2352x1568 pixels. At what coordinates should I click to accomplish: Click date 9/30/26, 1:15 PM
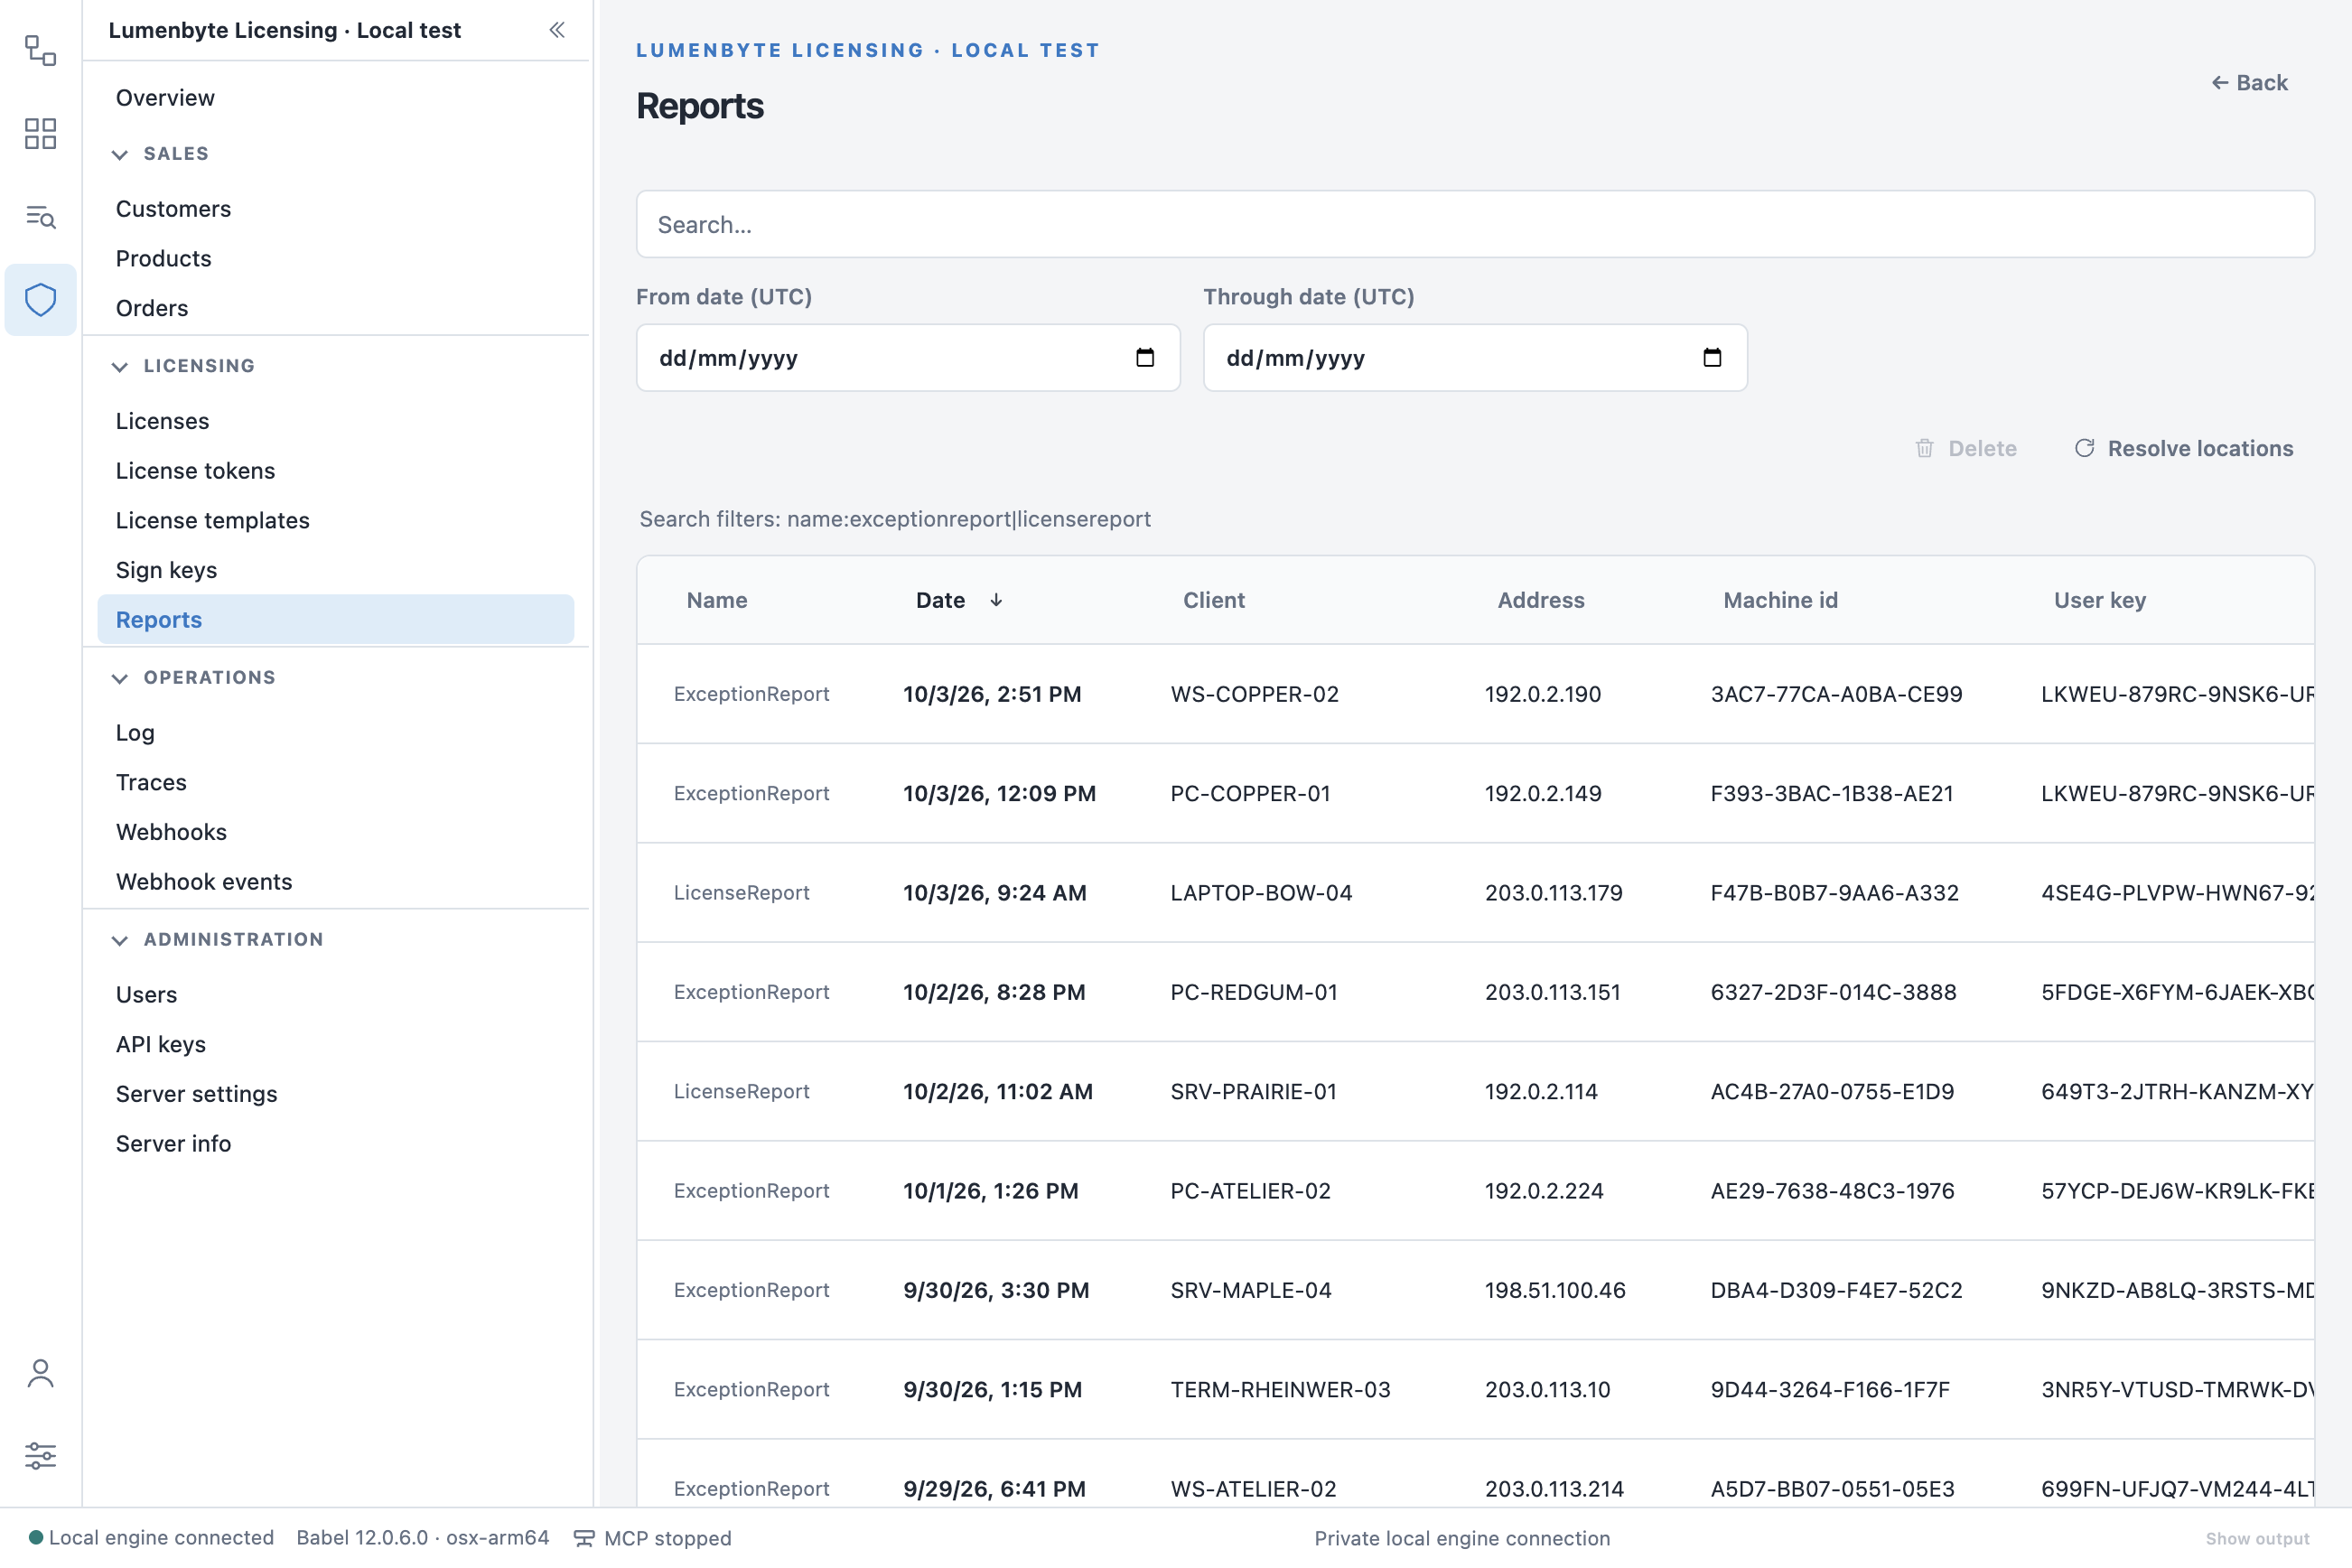pyautogui.click(x=992, y=1390)
